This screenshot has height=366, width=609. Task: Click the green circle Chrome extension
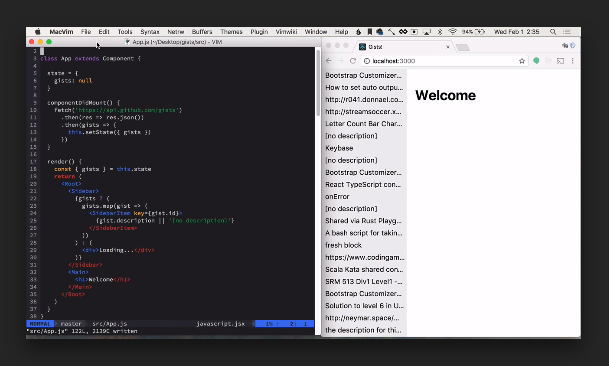[x=536, y=61]
